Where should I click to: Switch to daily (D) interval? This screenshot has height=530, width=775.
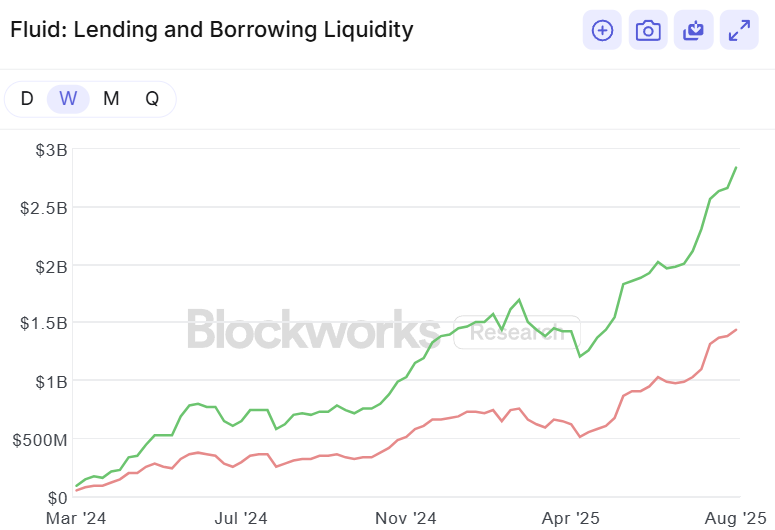(x=27, y=99)
